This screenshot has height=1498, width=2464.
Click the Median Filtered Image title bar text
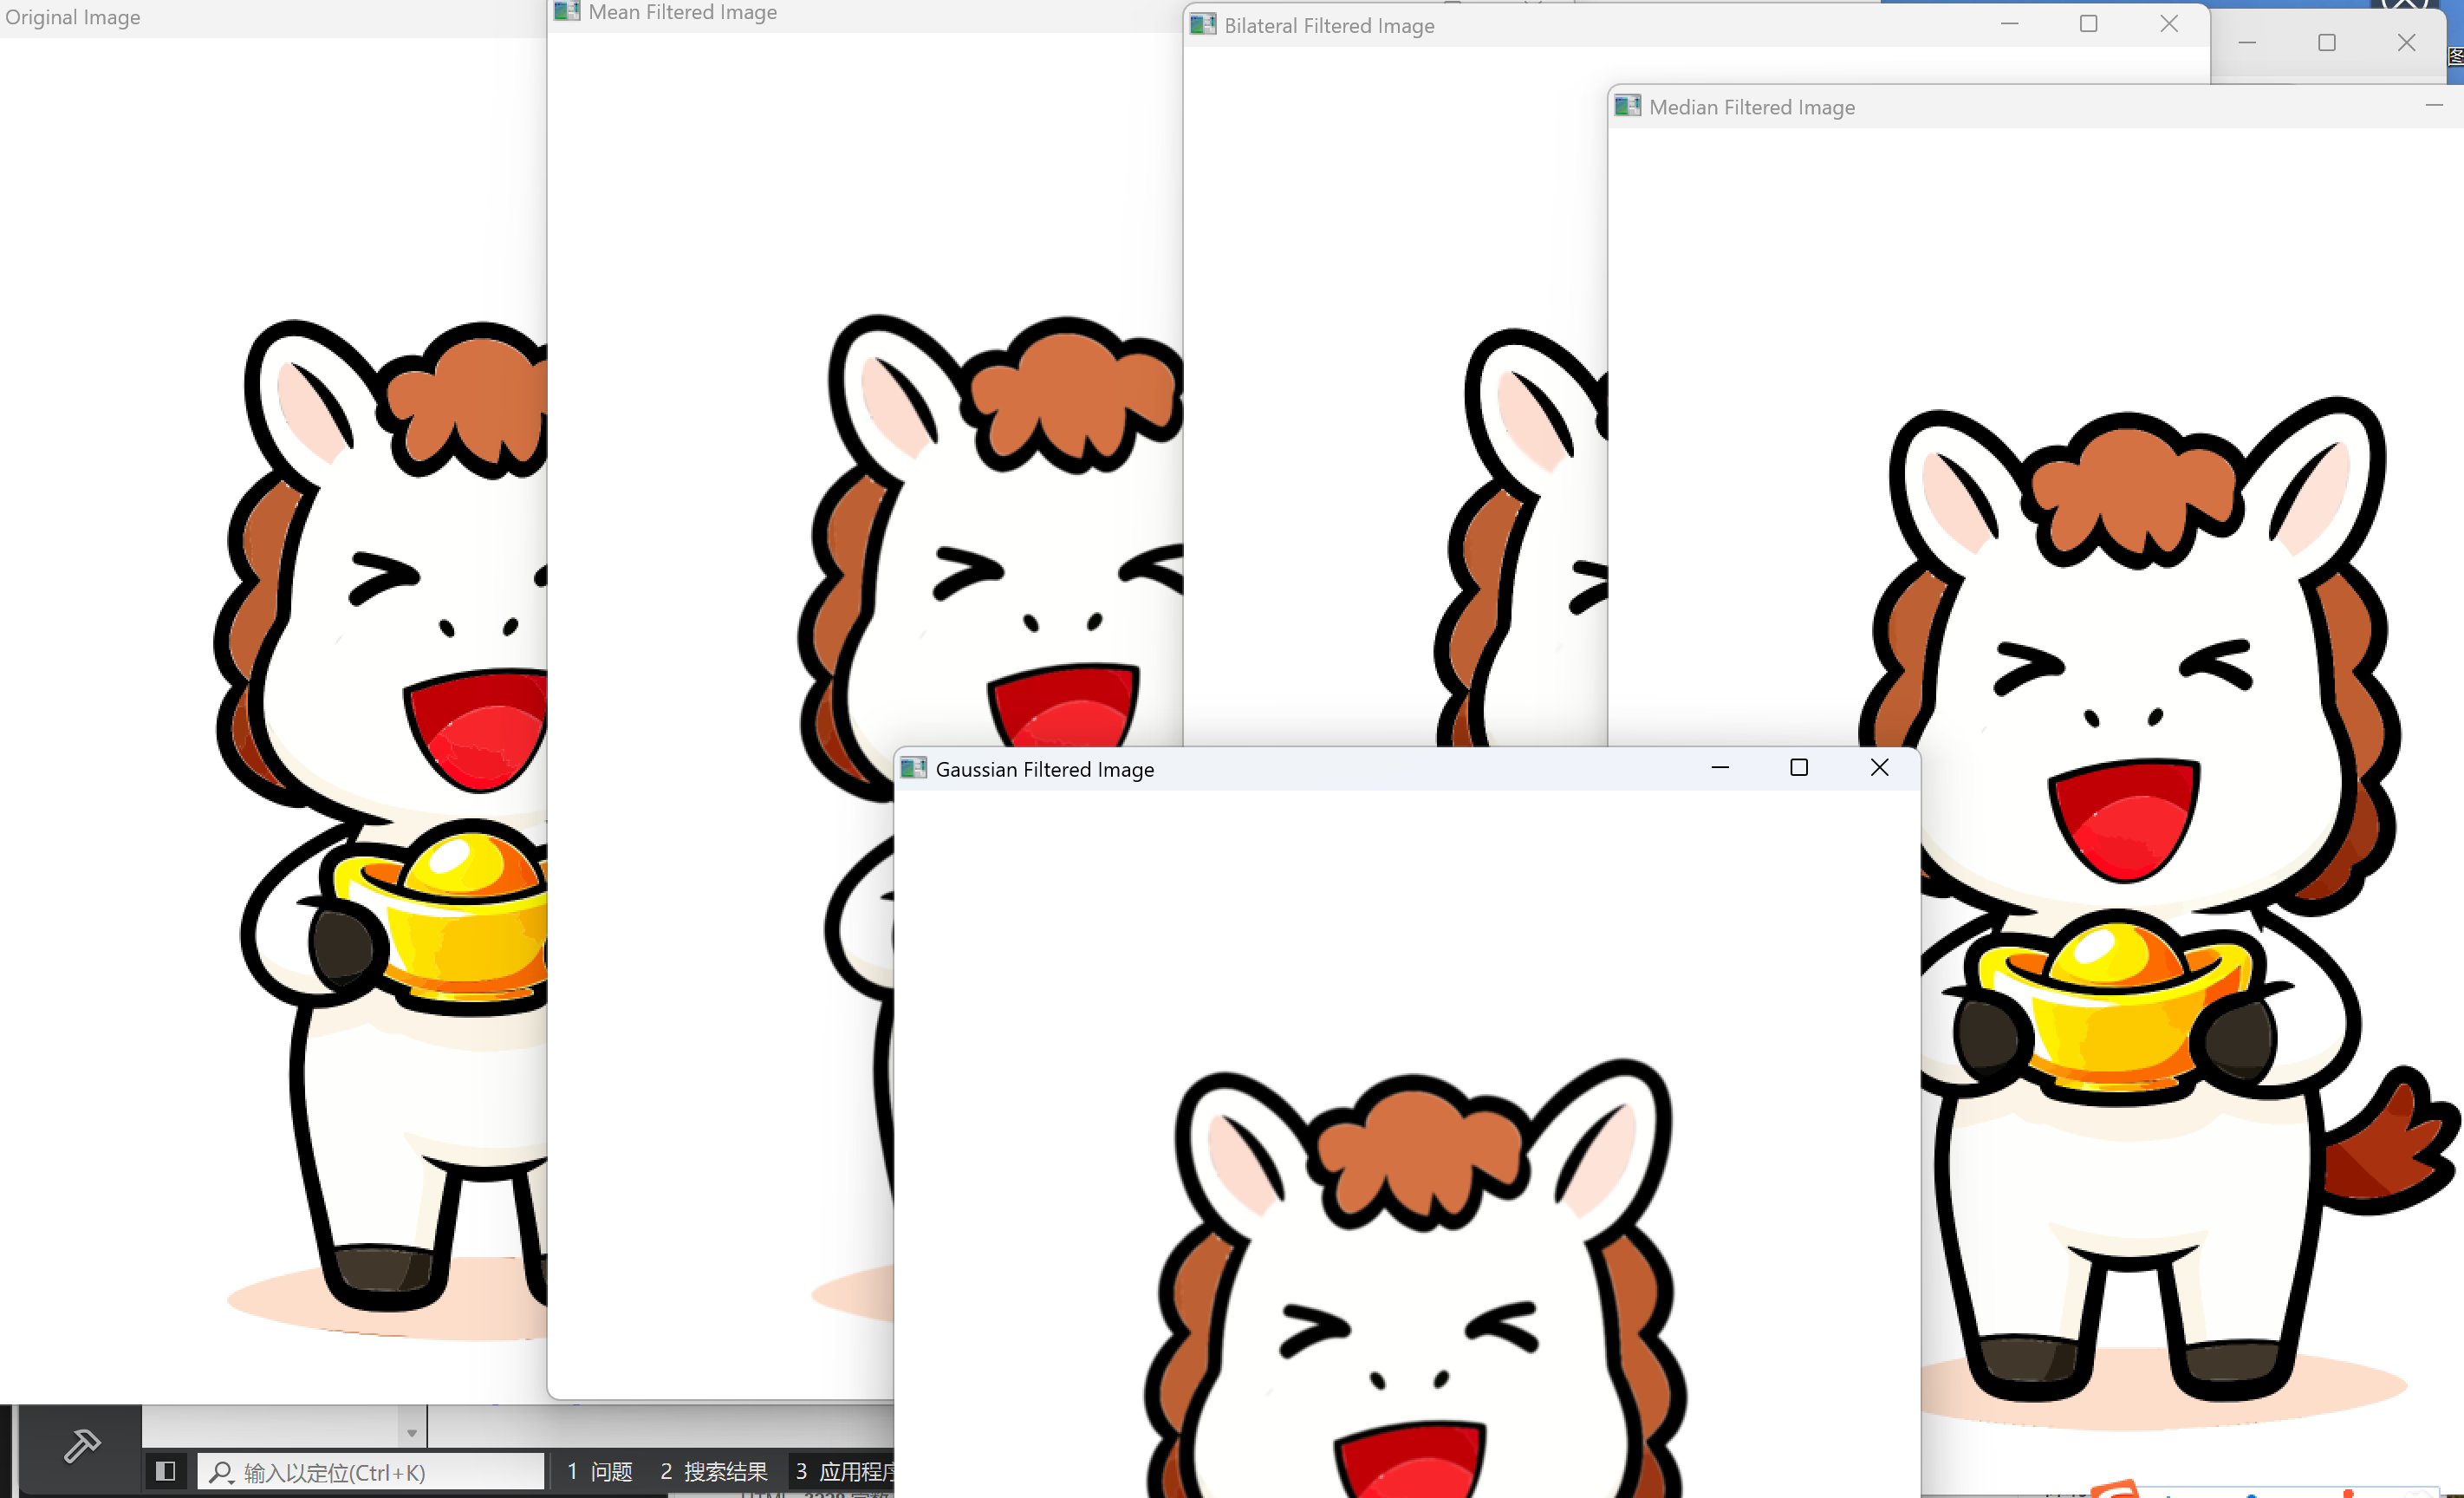click(1751, 107)
